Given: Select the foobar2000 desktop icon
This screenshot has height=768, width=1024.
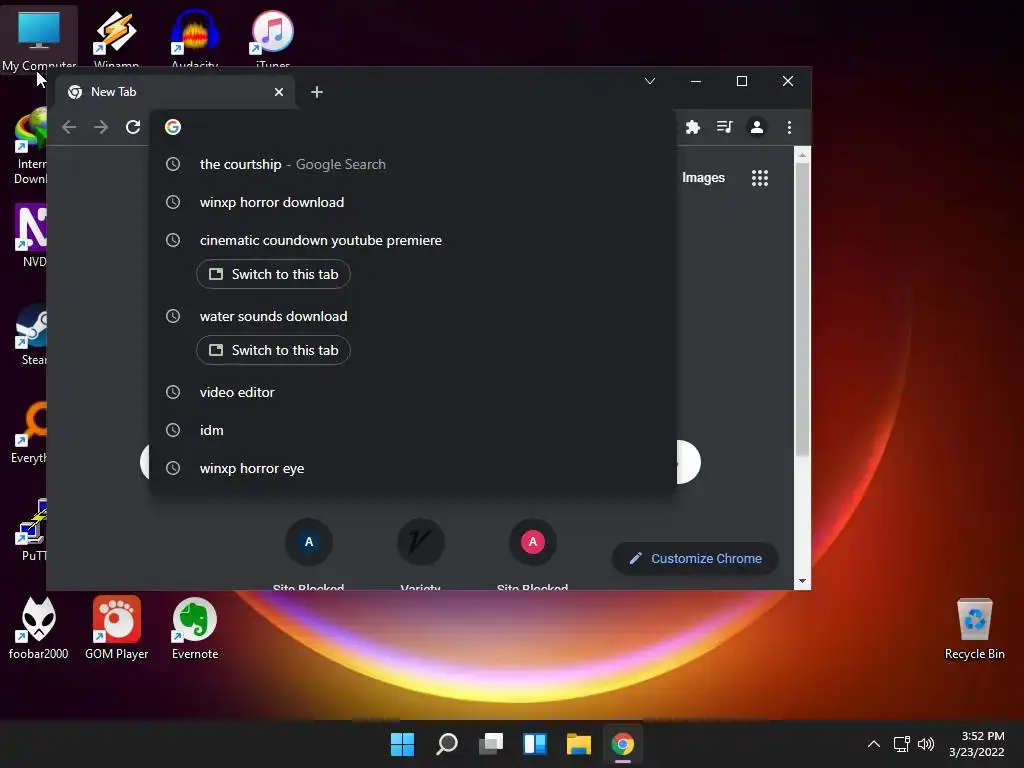Looking at the screenshot, I should [39, 628].
